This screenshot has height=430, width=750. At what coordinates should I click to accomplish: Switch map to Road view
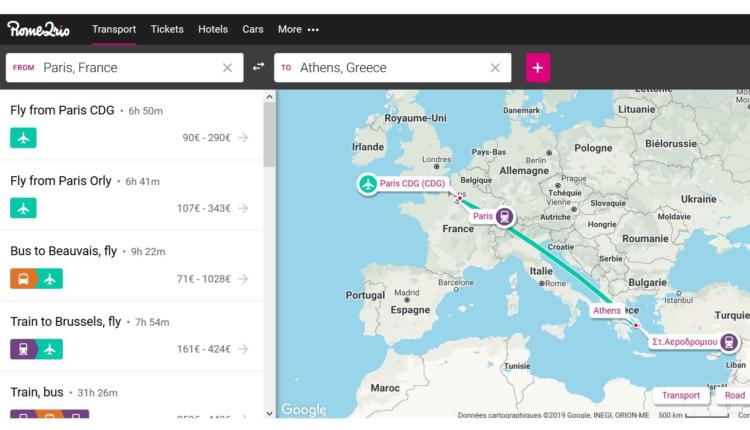pos(734,396)
